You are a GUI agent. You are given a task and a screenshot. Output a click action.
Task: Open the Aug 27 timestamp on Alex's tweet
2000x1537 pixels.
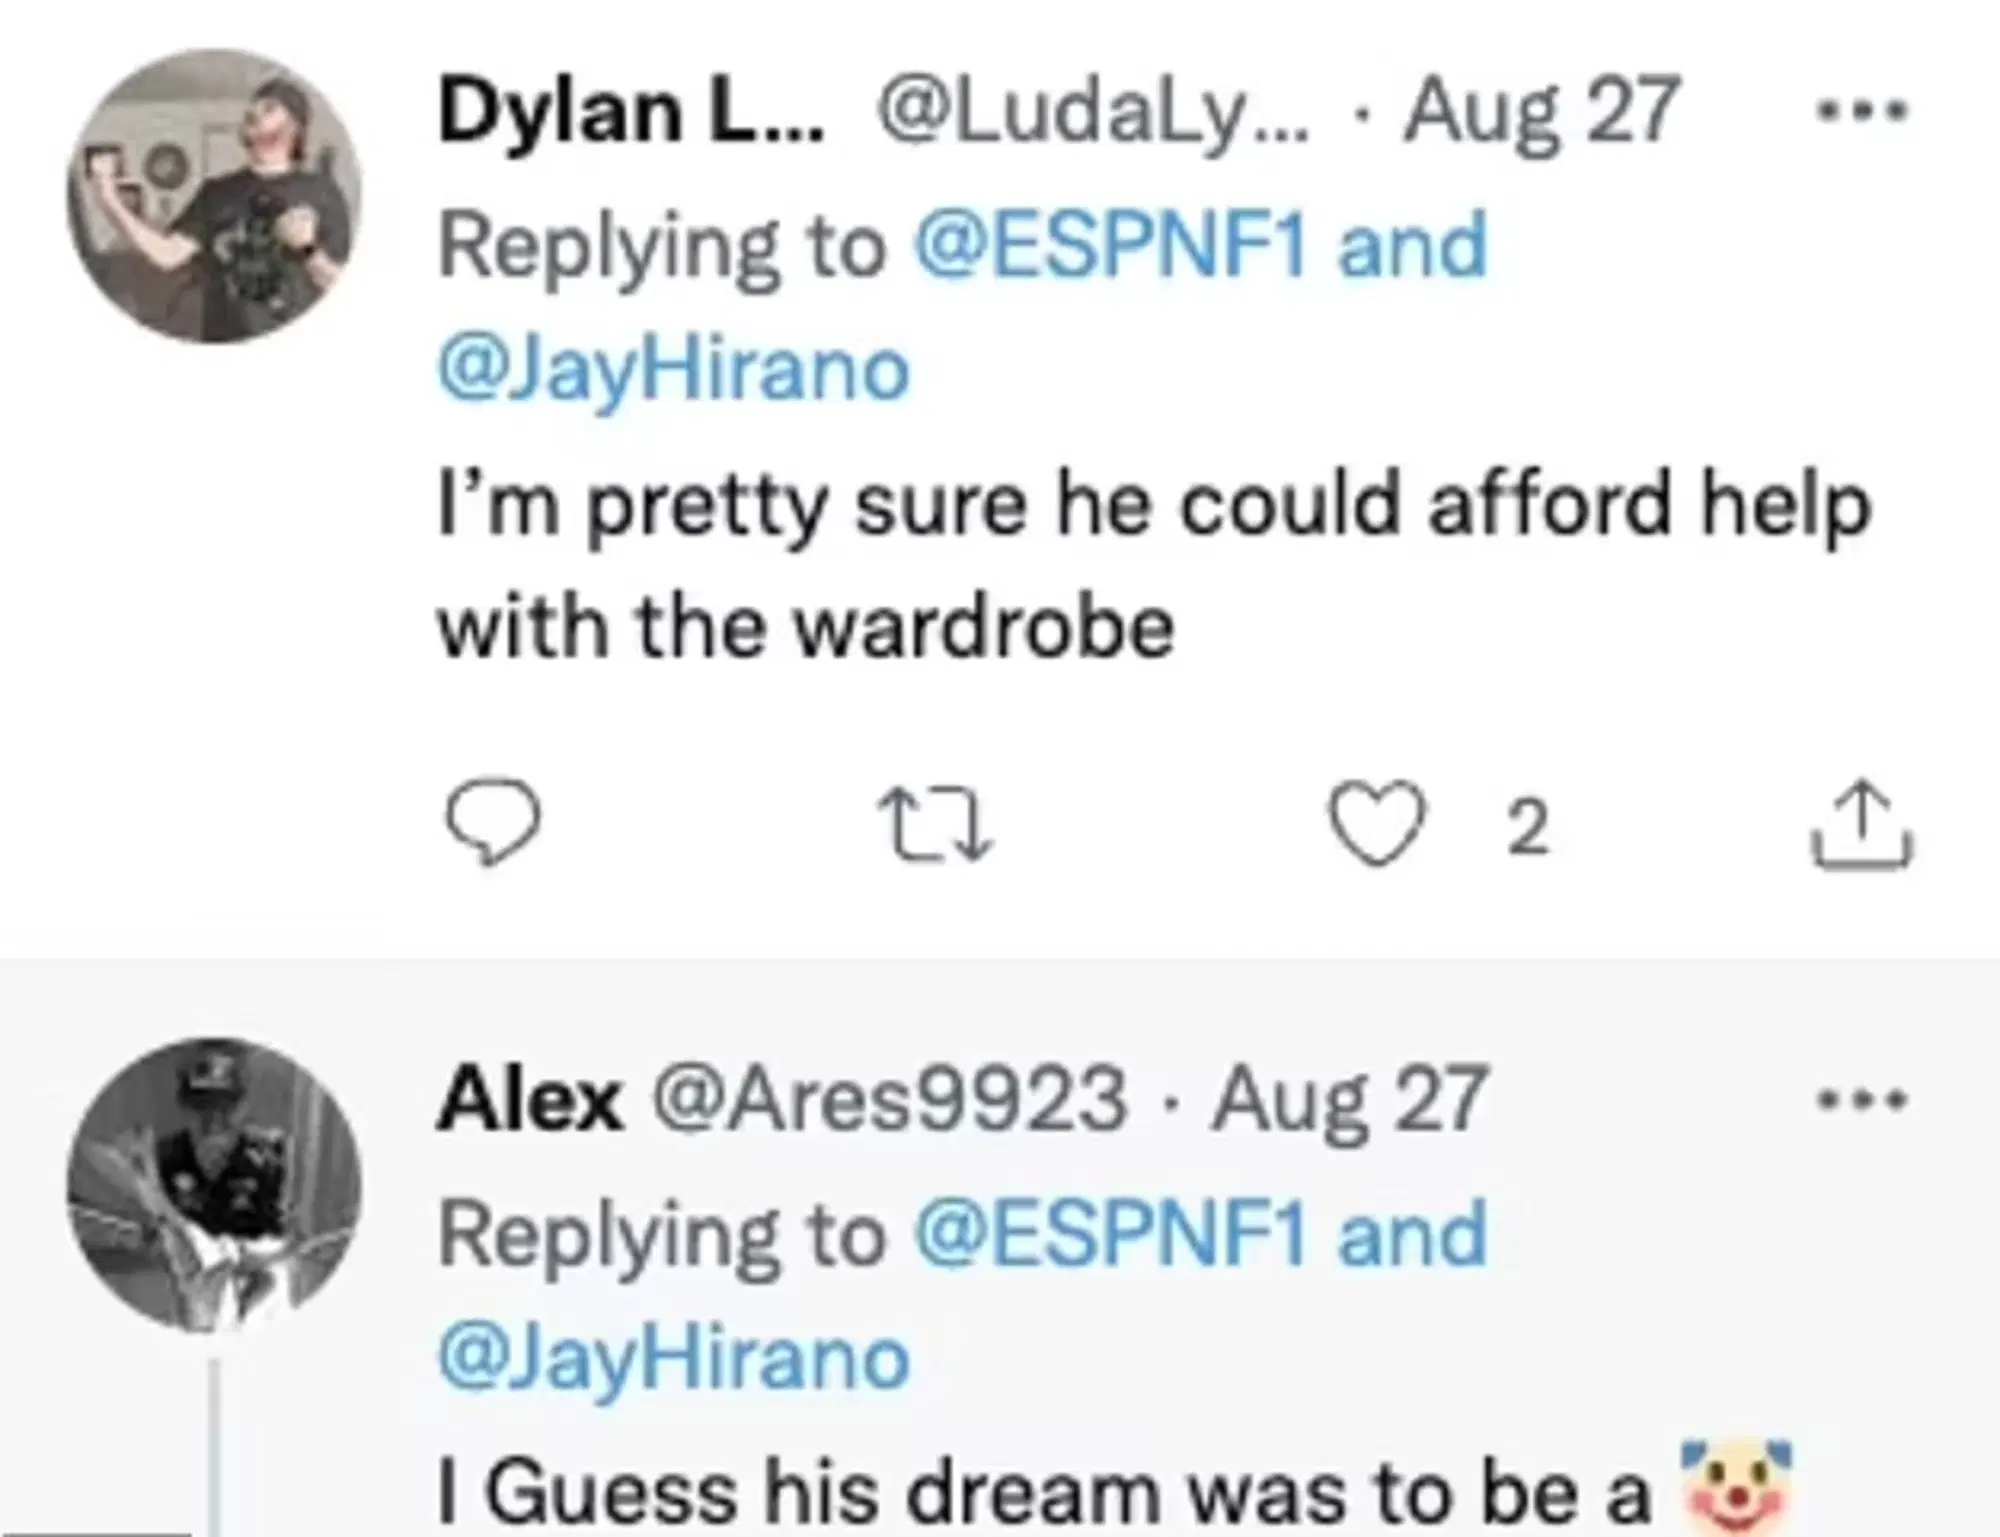click(x=1350, y=1100)
